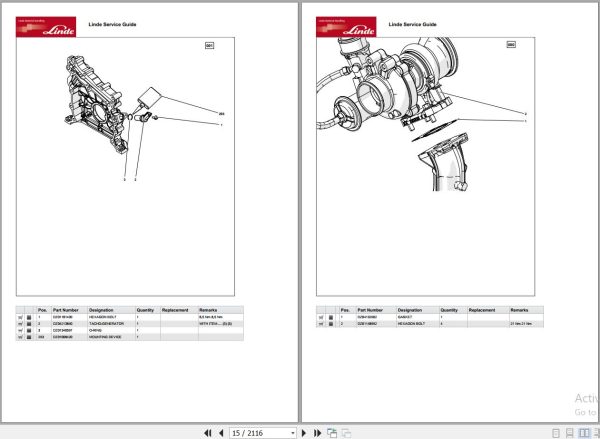Click the Linde logo on left page
This screenshot has height=439, width=600.
tap(46, 27)
